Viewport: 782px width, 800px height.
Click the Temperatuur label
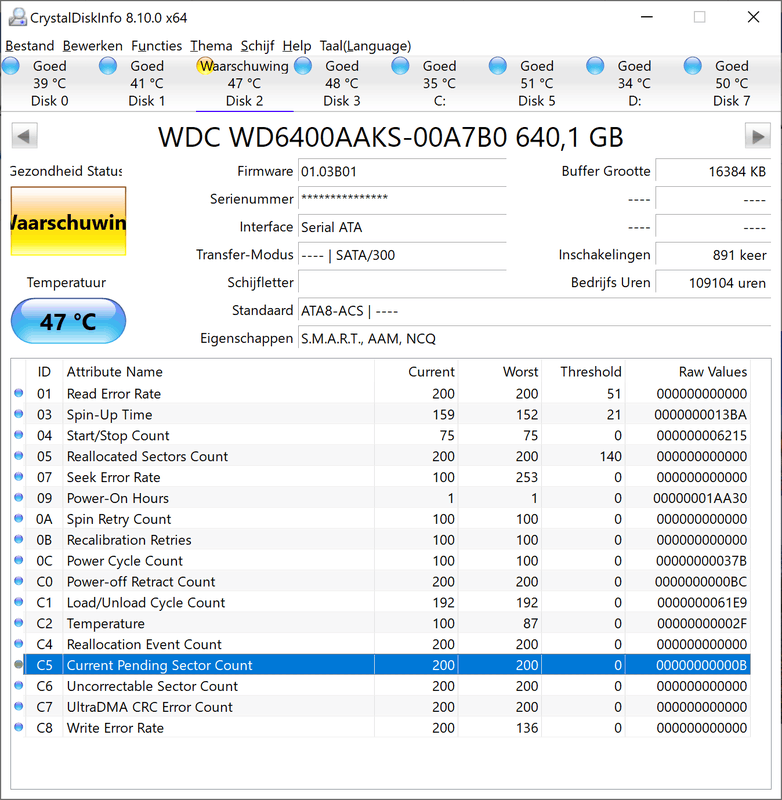tap(66, 282)
